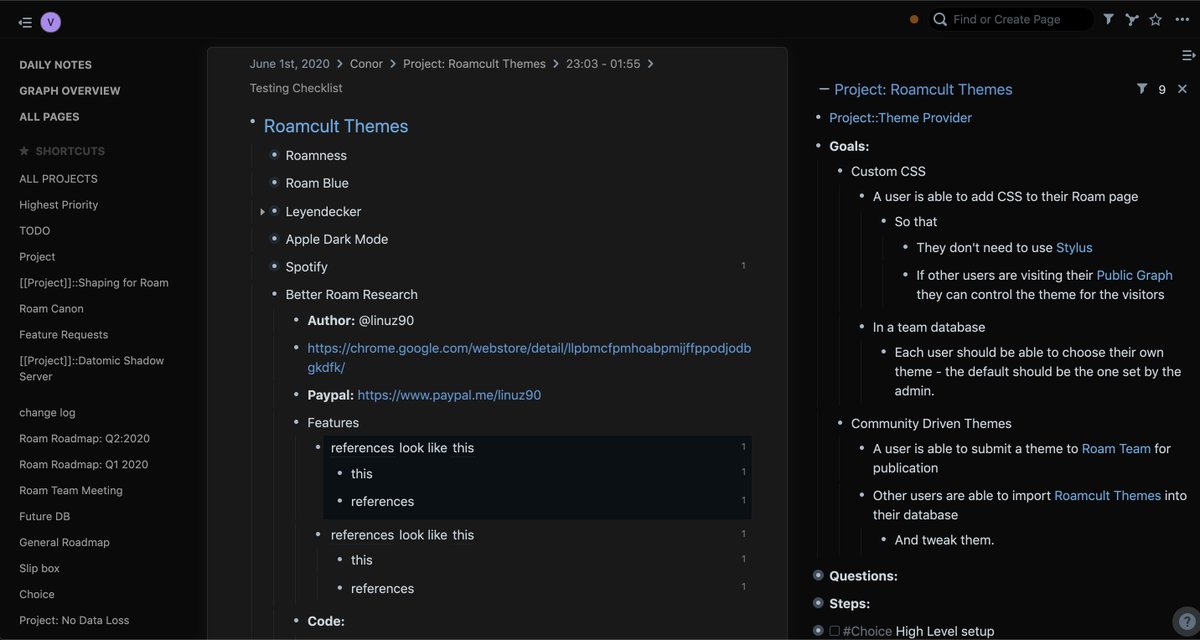The height and width of the screenshot is (640, 1200).
Task: Collapse the Project: Roamcult Themes sidebar section
Action: [x=824, y=89]
